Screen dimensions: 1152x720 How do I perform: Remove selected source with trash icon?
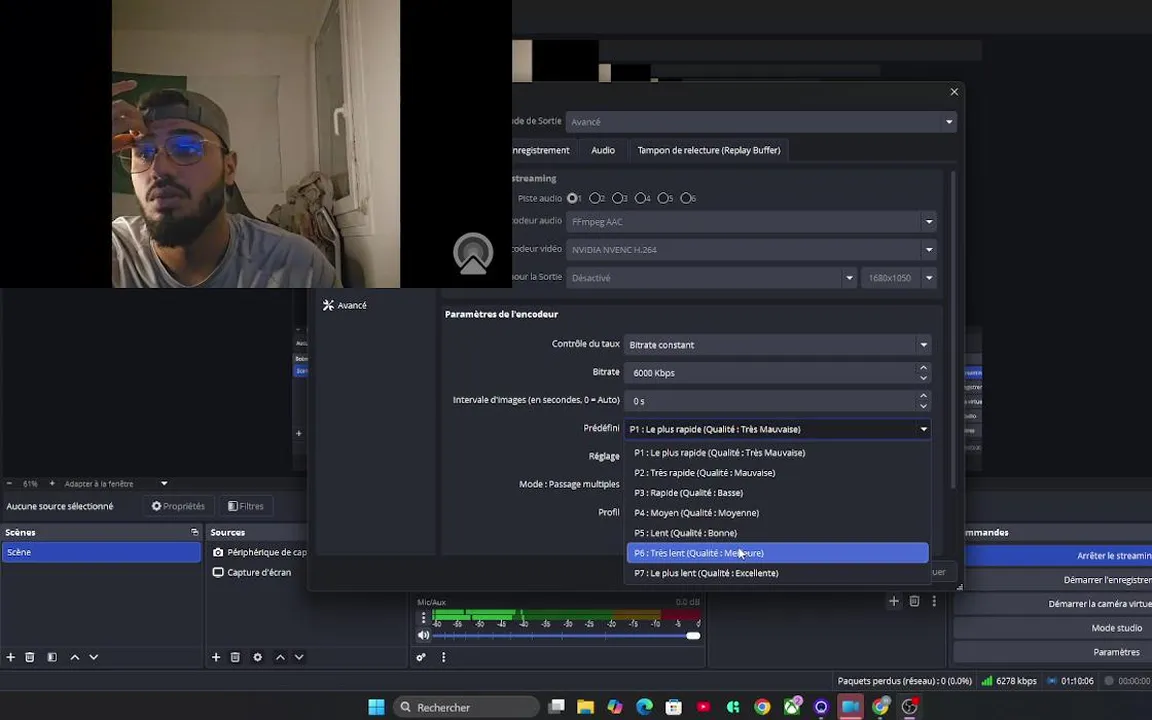[x=235, y=658]
